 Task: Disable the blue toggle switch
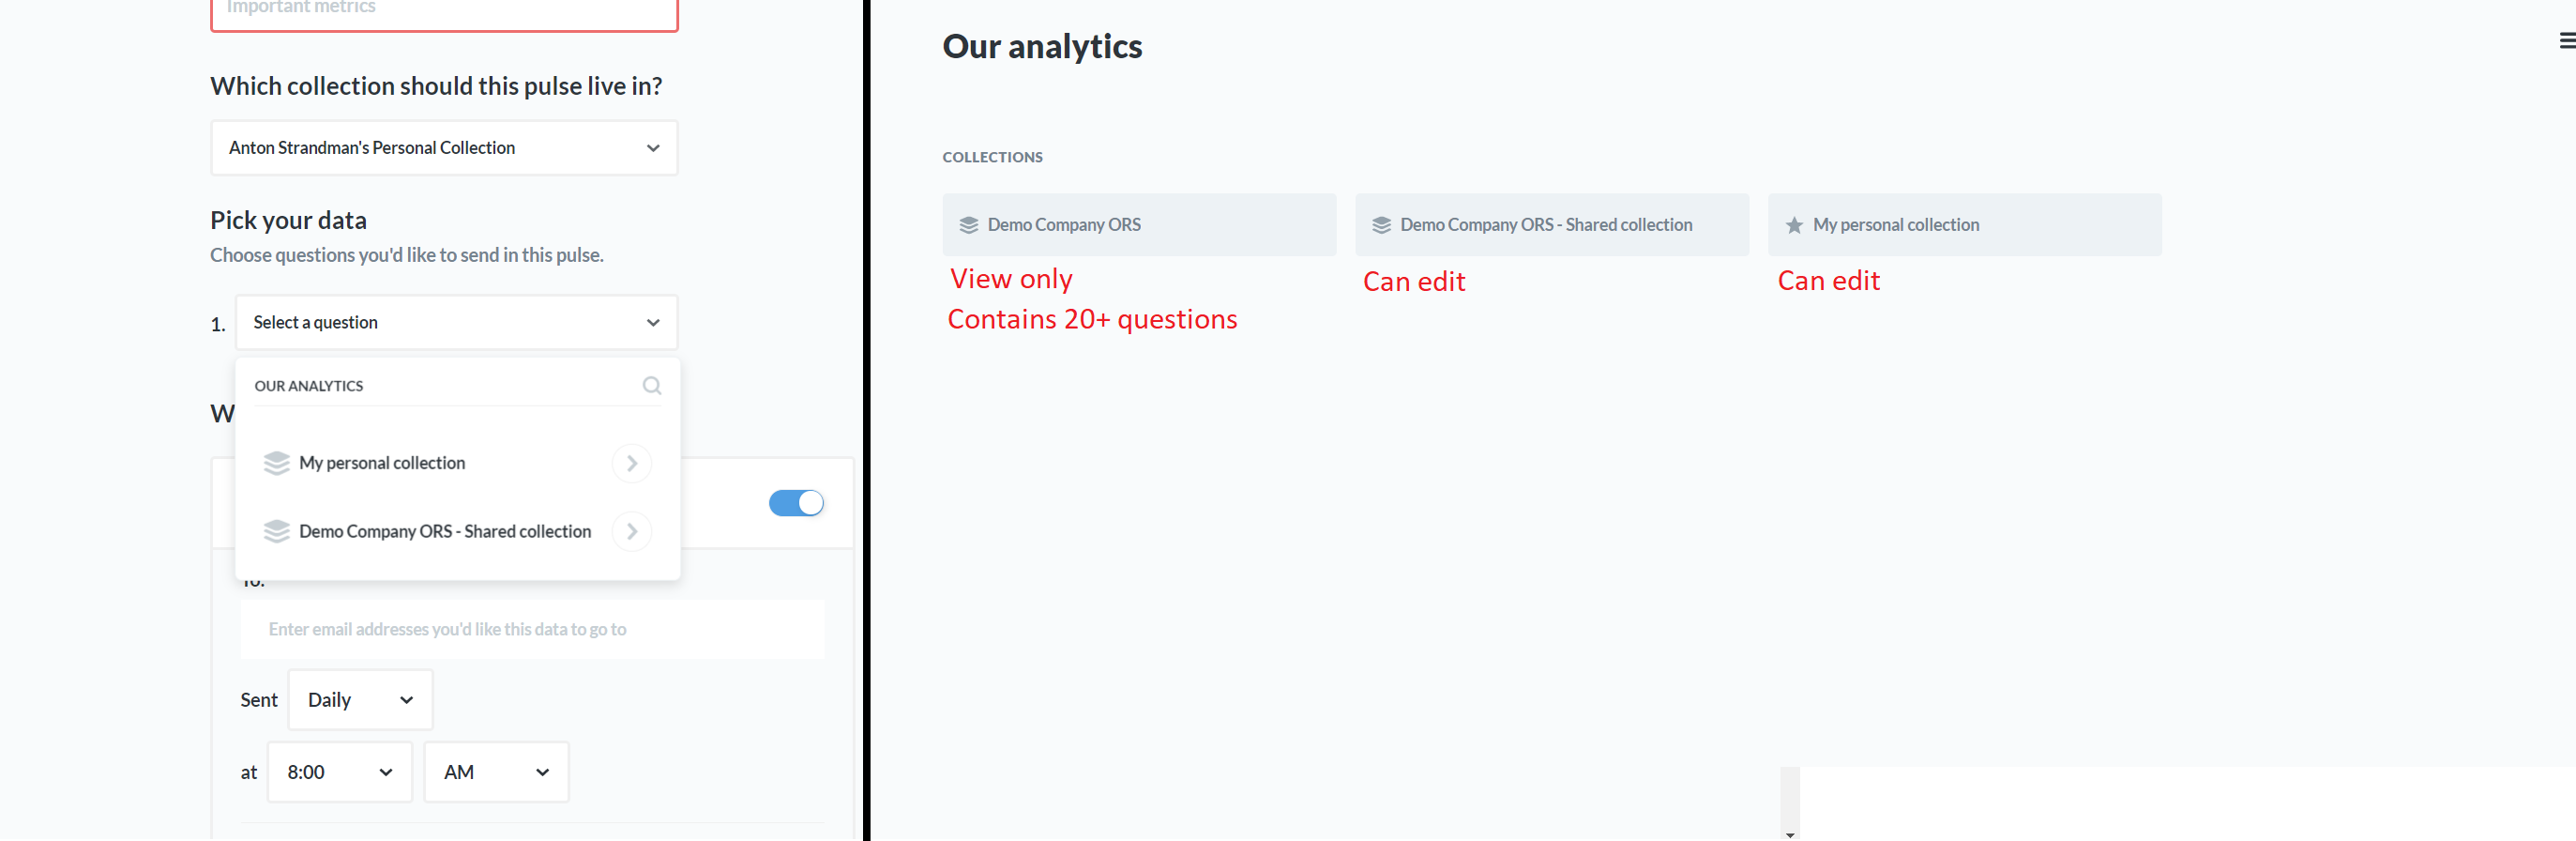tap(796, 503)
